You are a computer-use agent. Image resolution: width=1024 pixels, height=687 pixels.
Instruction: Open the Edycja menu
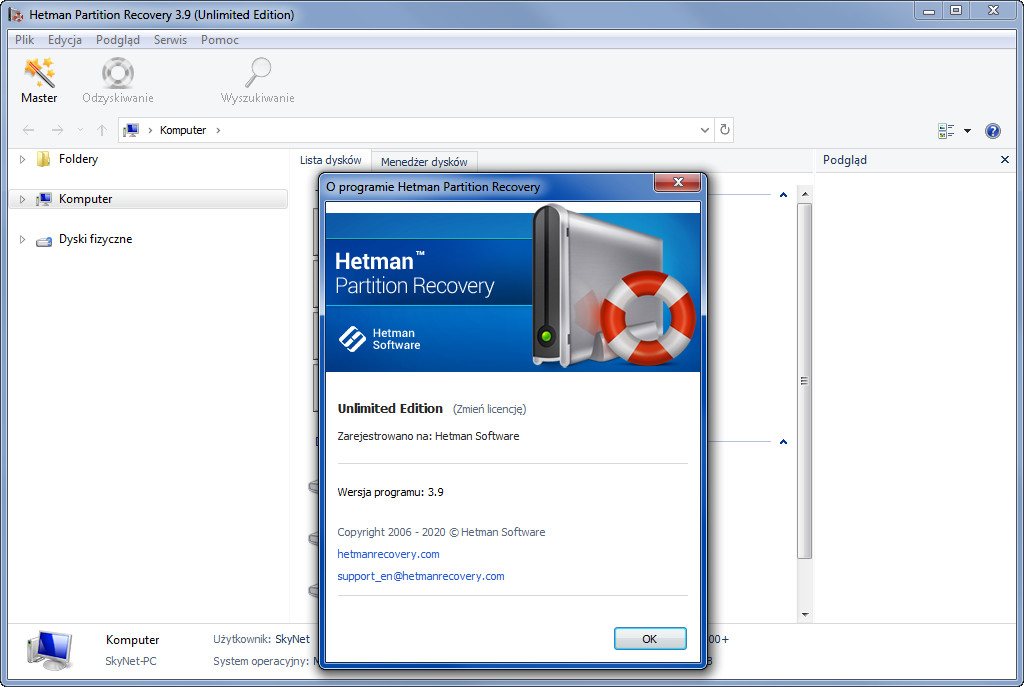coord(65,40)
